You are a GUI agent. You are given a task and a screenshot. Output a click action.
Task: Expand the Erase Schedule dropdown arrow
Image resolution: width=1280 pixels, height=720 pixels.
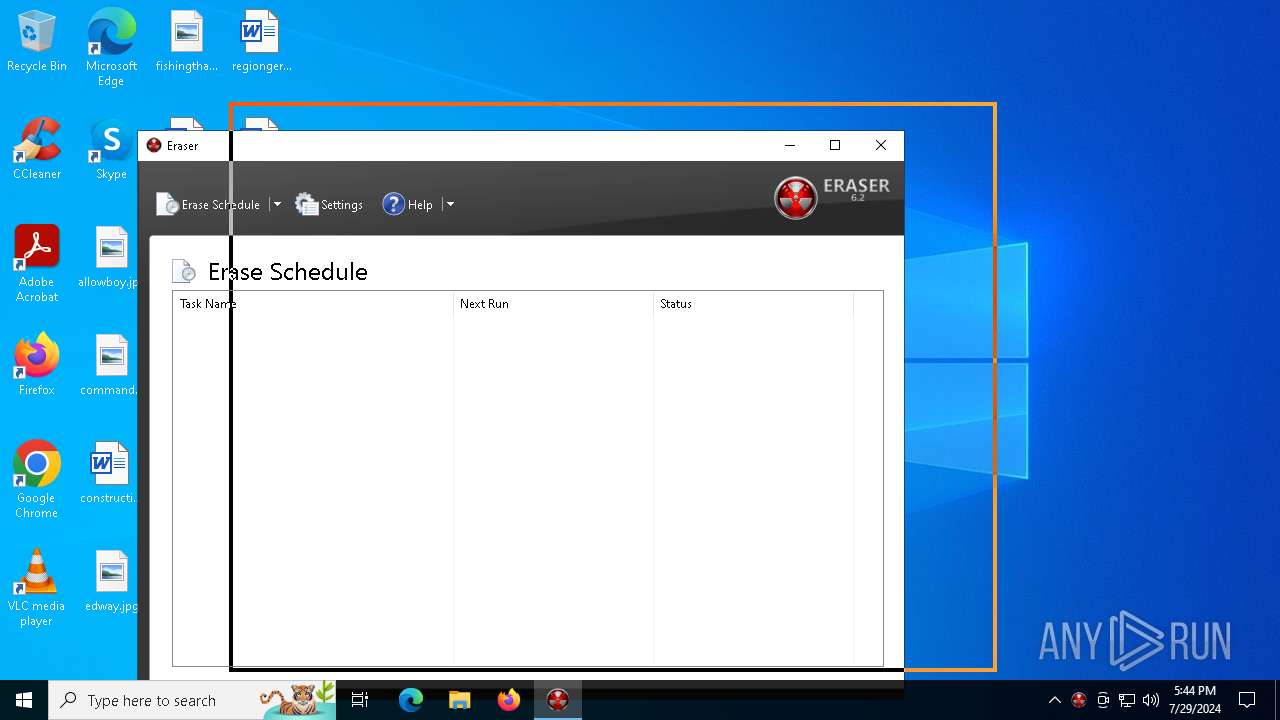pos(277,204)
